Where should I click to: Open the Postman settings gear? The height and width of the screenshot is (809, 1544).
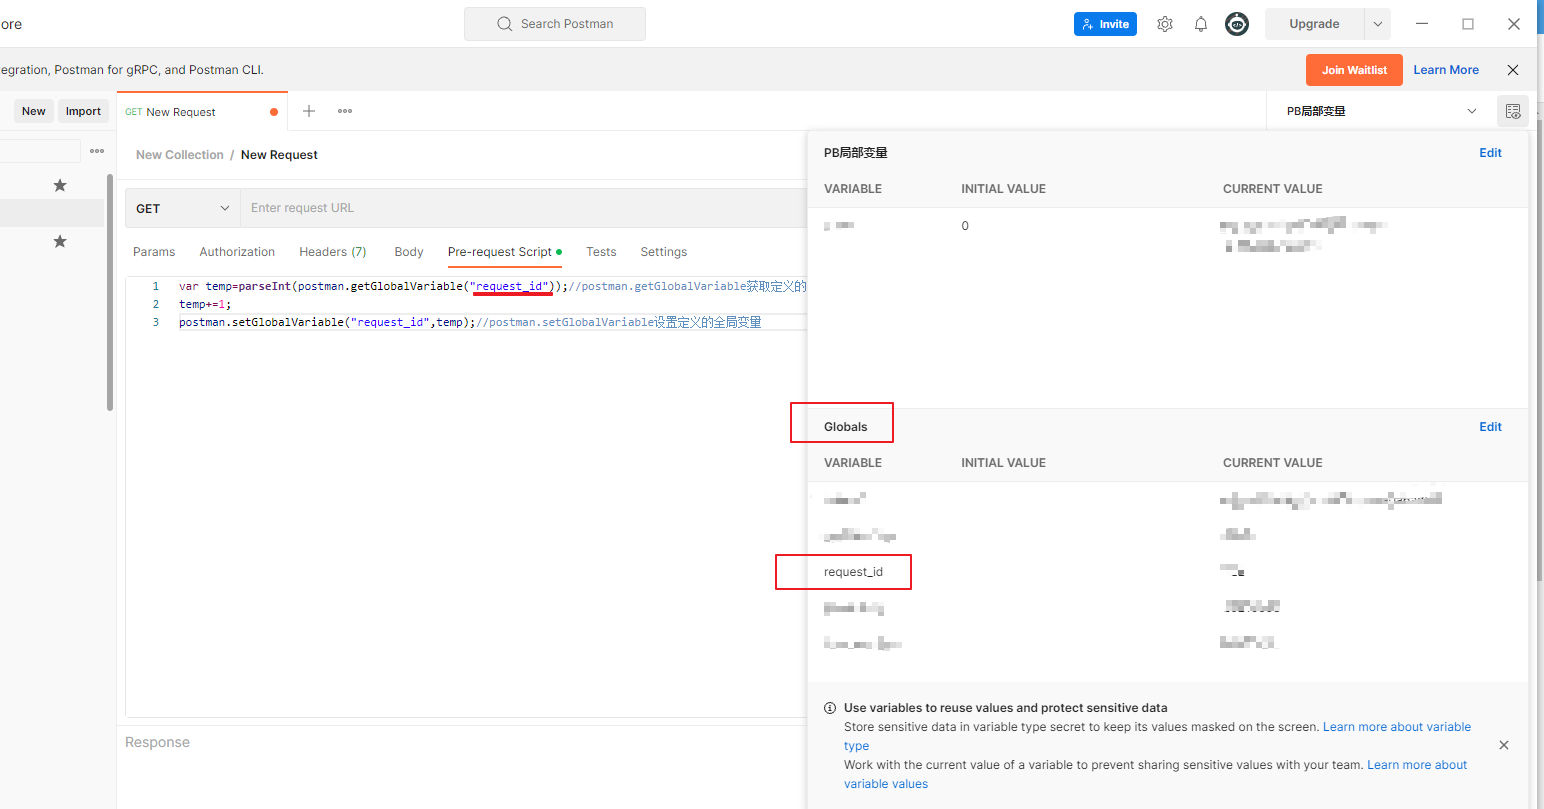tap(1165, 24)
